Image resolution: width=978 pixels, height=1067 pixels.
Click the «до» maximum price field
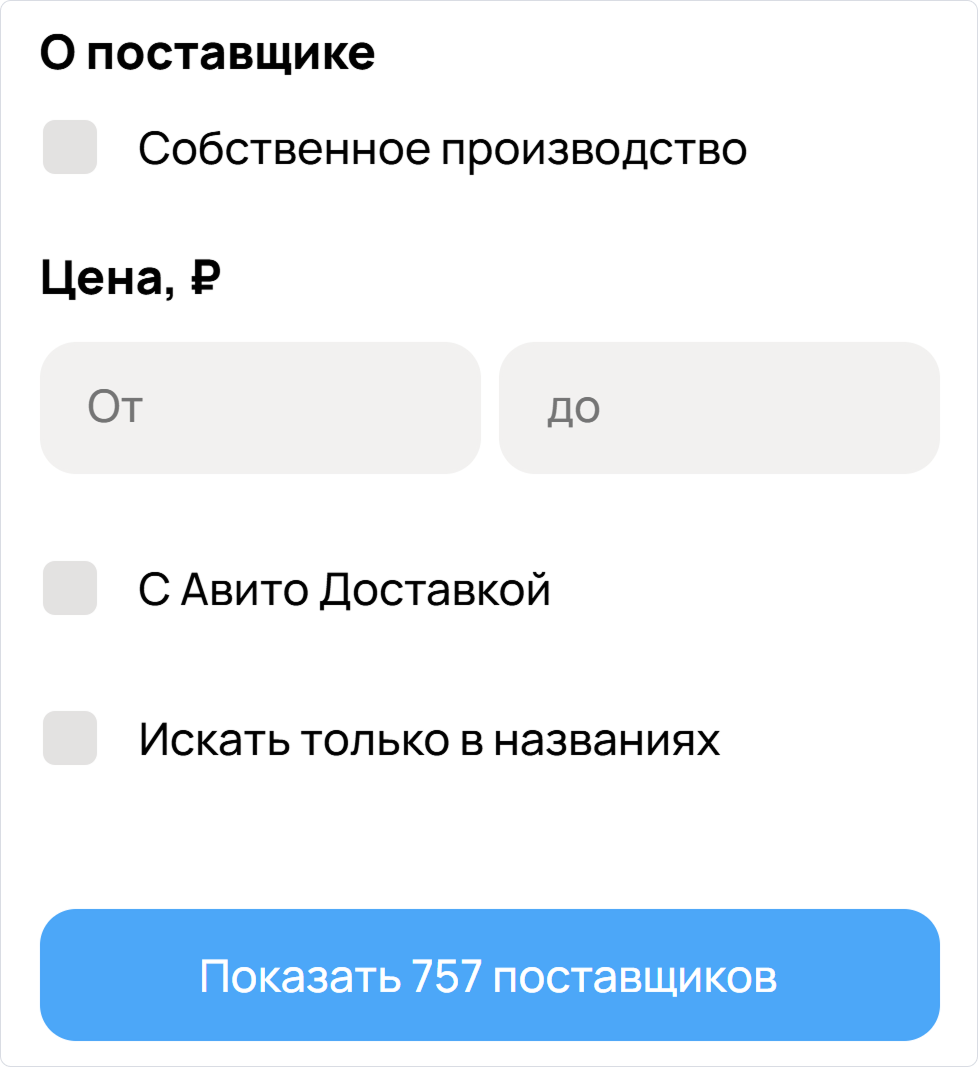point(718,407)
